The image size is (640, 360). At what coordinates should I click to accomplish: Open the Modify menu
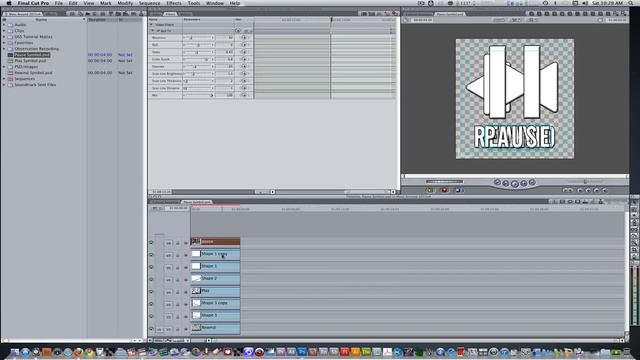pyautogui.click(x=125, y=3)
